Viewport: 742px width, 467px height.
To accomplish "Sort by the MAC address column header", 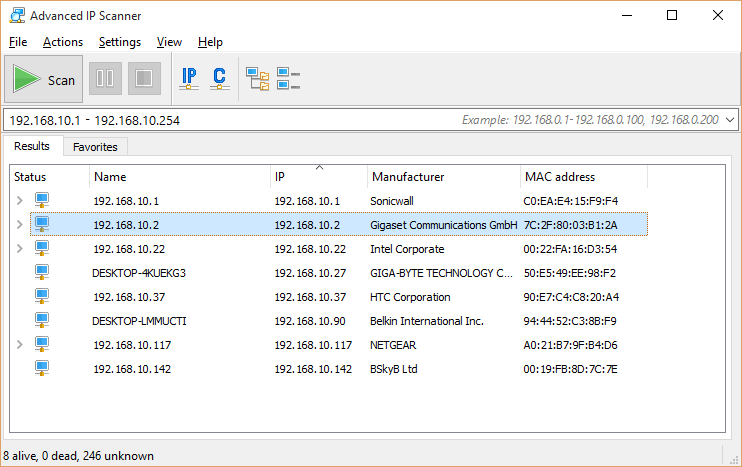I will (584, 177).
